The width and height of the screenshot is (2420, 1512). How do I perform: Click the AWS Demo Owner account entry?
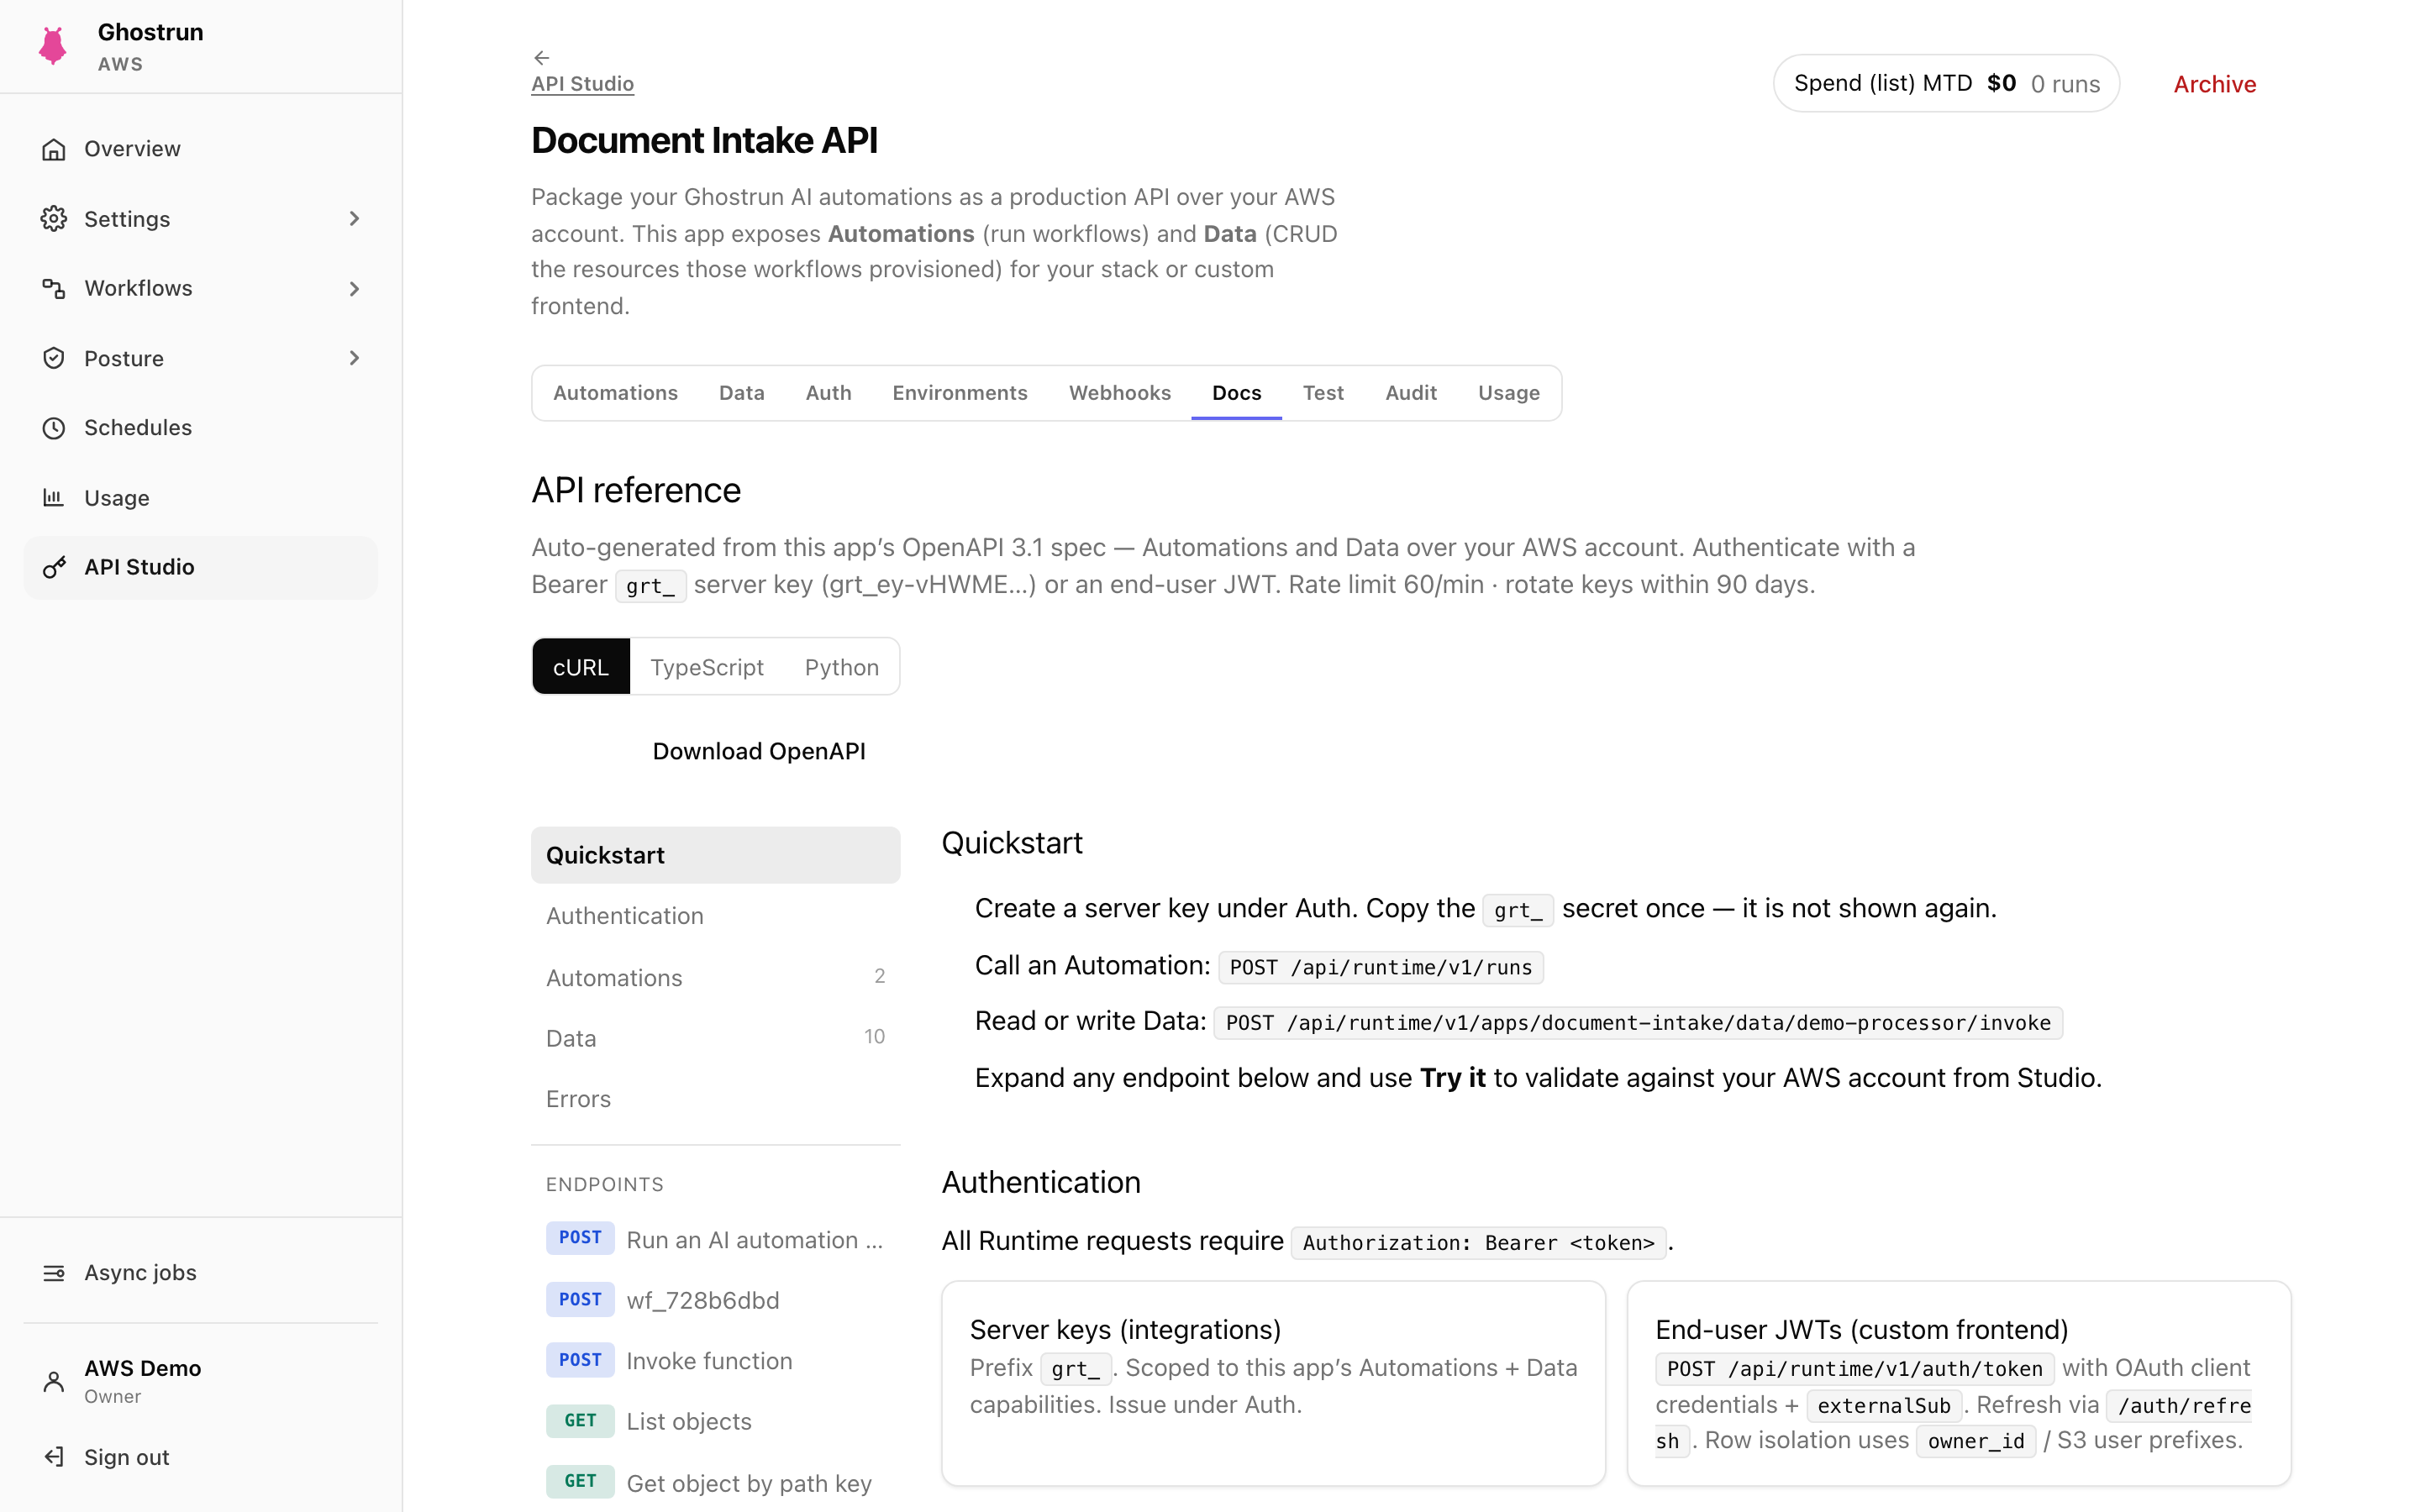[x=201, y=1381]
